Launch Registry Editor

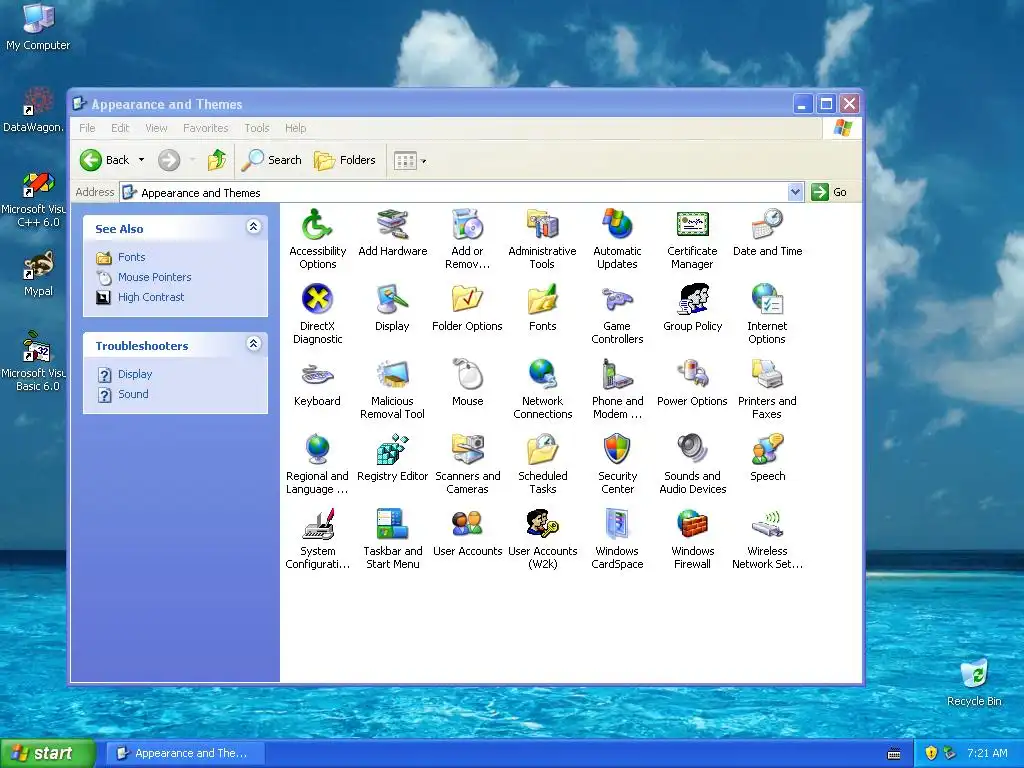click(x=392, y=458)
